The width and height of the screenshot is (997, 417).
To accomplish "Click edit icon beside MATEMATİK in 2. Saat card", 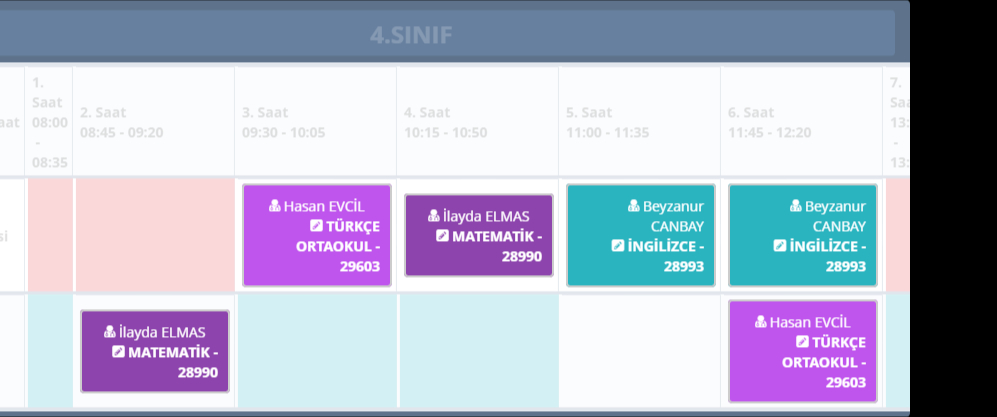I will click(x=118, y=352).
